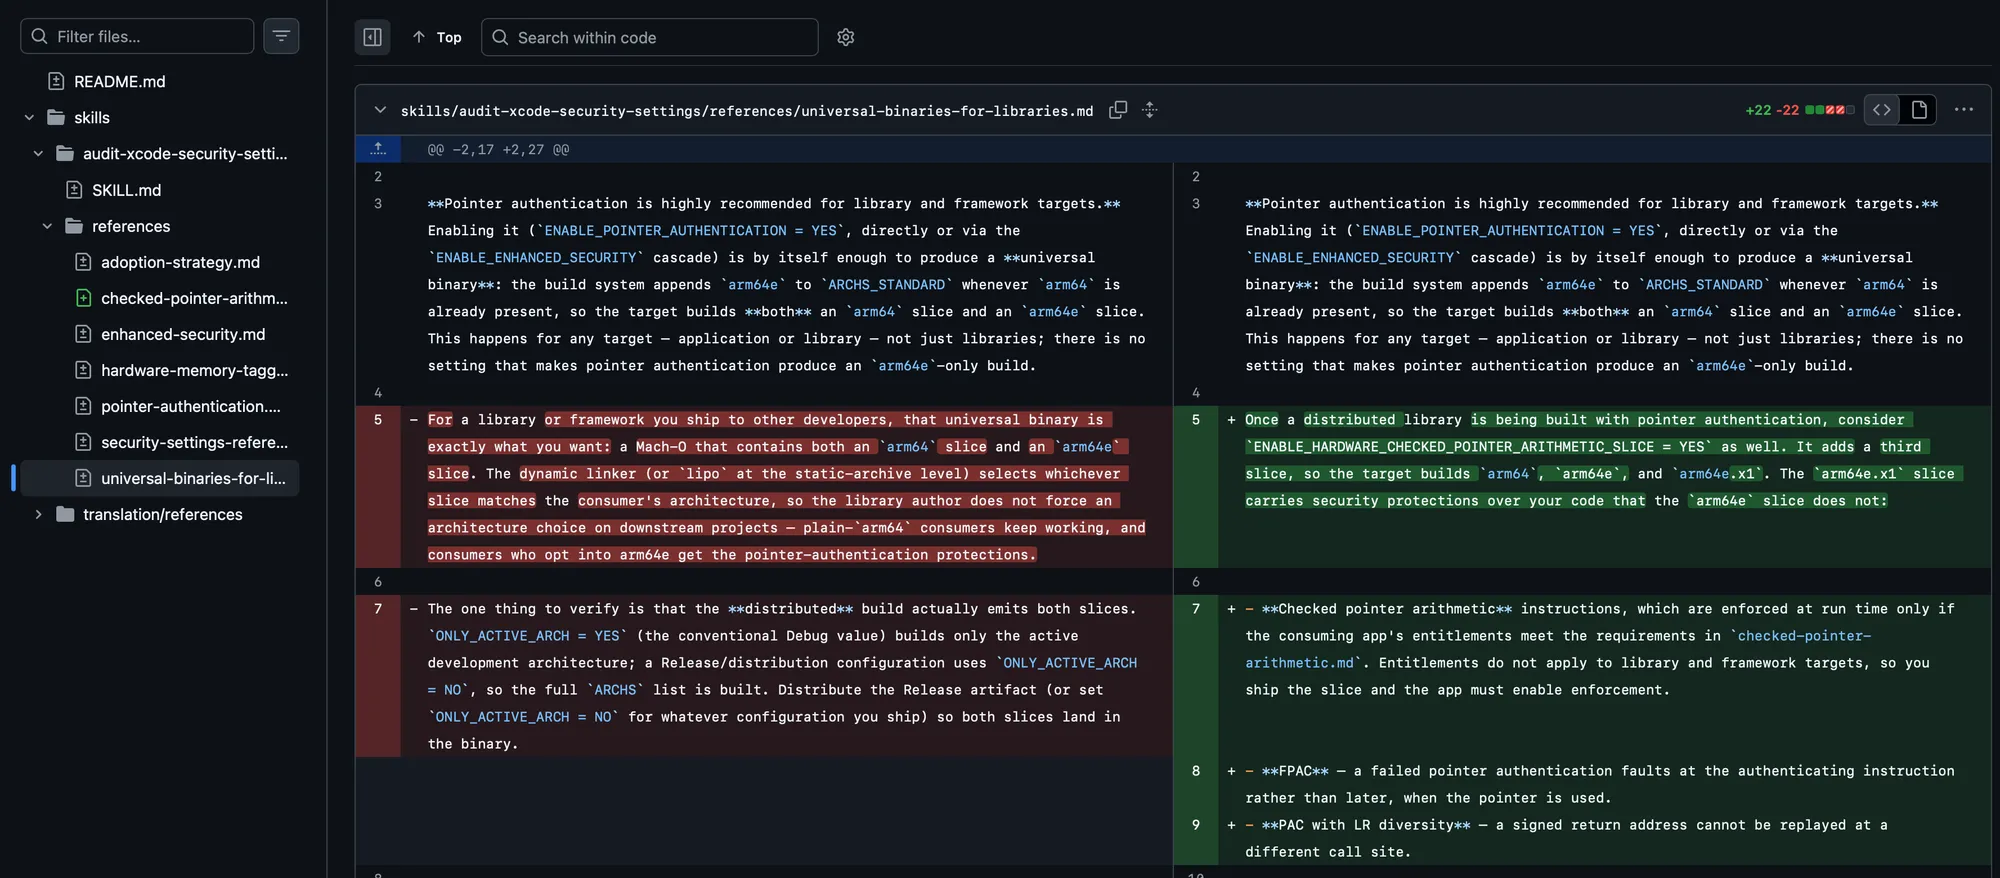
Task: Click the README.md file icon
Action: (x=56, y=81)
